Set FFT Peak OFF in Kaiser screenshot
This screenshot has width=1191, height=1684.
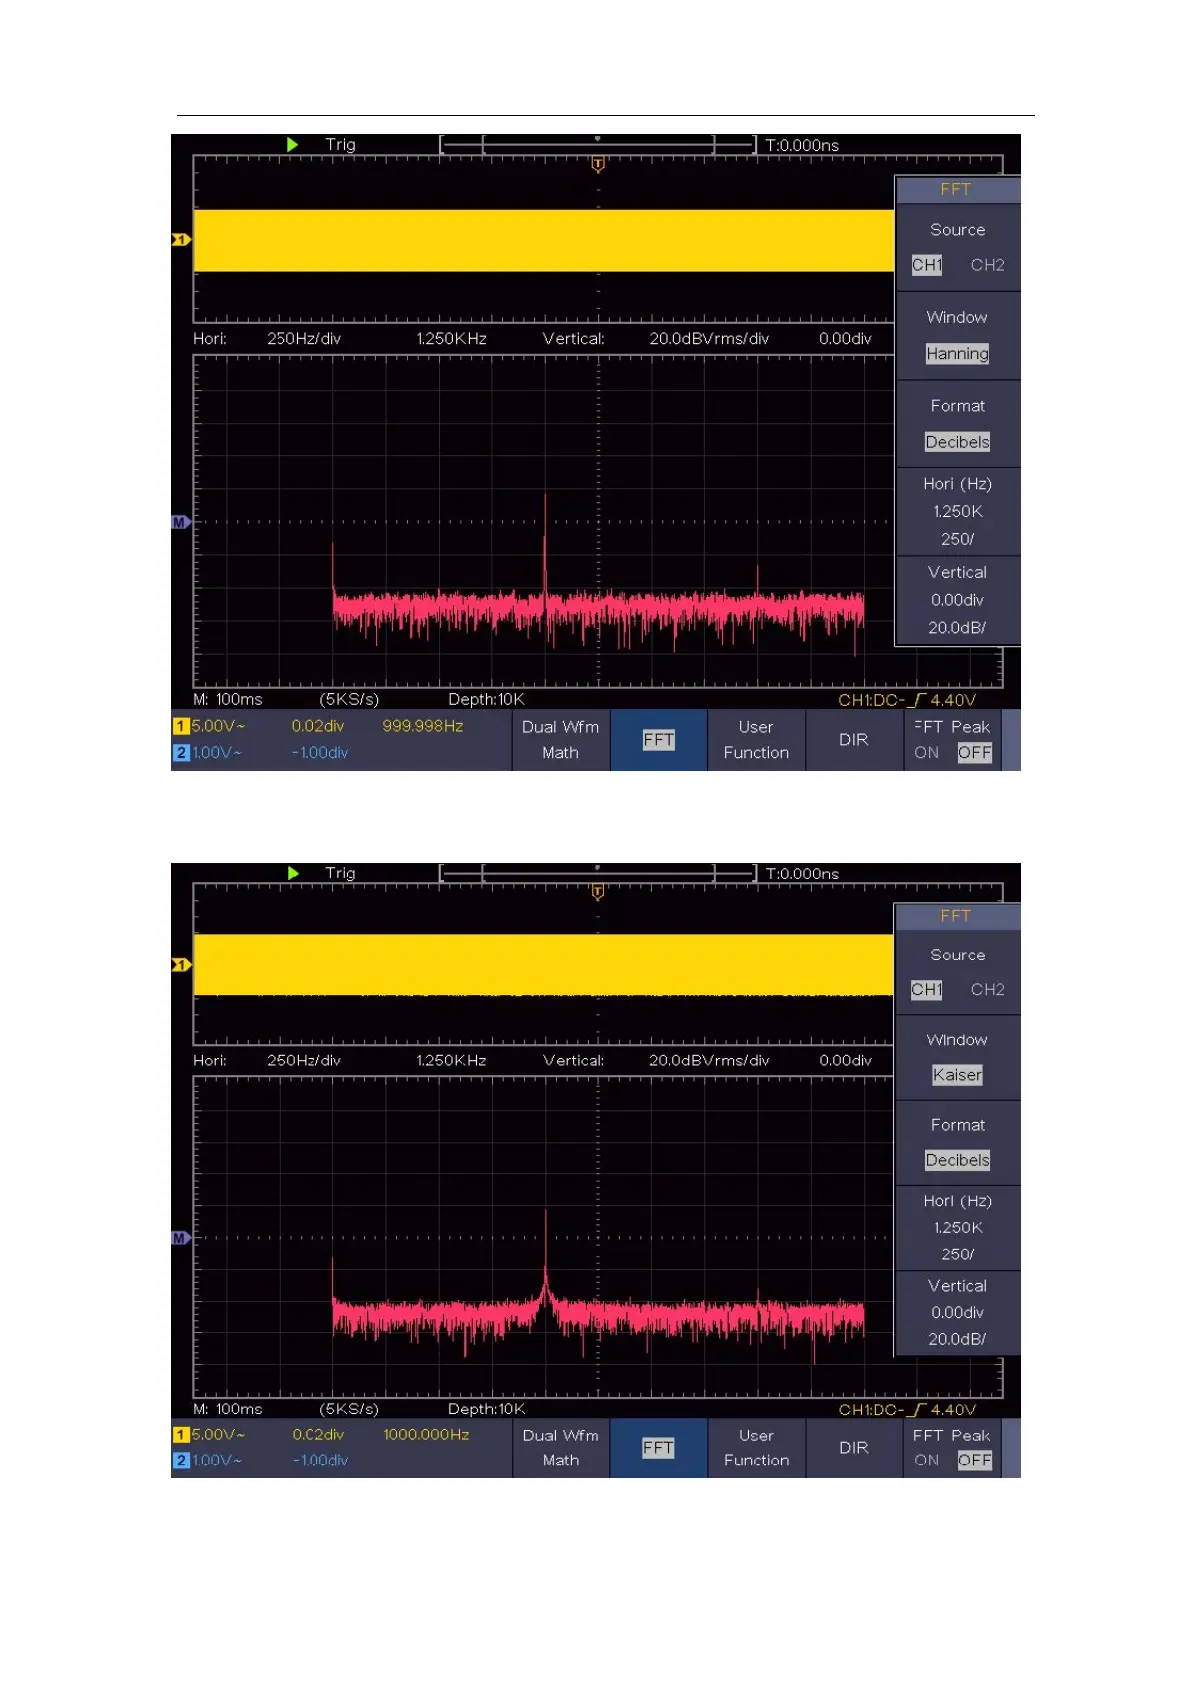(974, 1460)
